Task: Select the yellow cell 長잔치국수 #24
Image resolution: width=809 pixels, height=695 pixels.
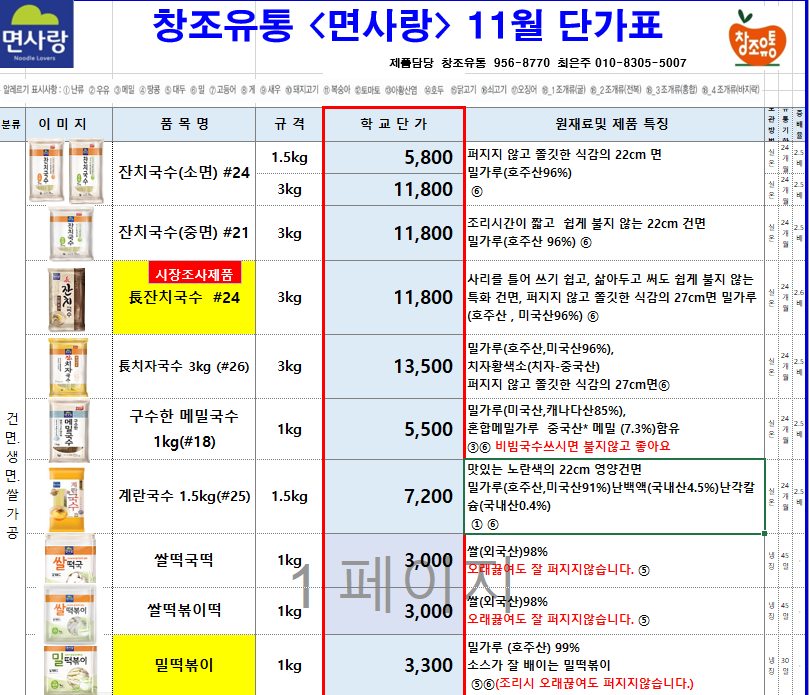Action: point(184,298)
